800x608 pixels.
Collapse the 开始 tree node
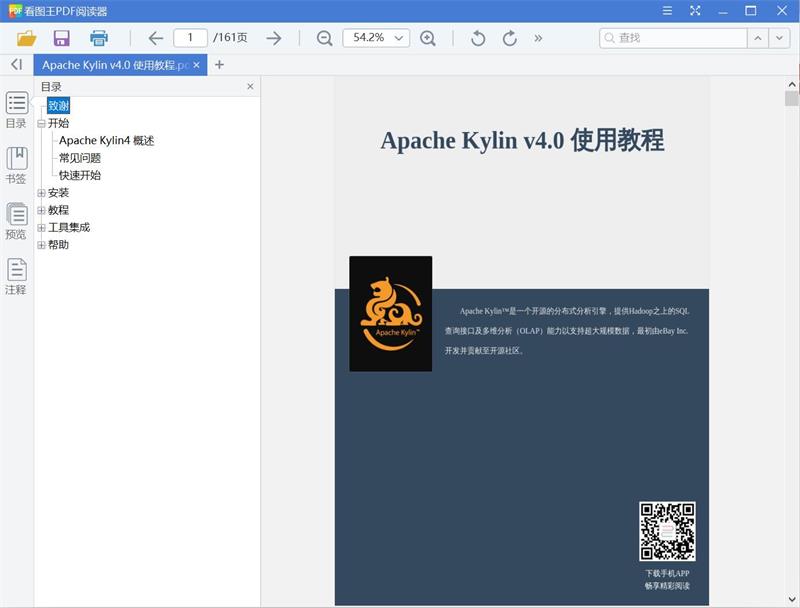coord(41,123)
